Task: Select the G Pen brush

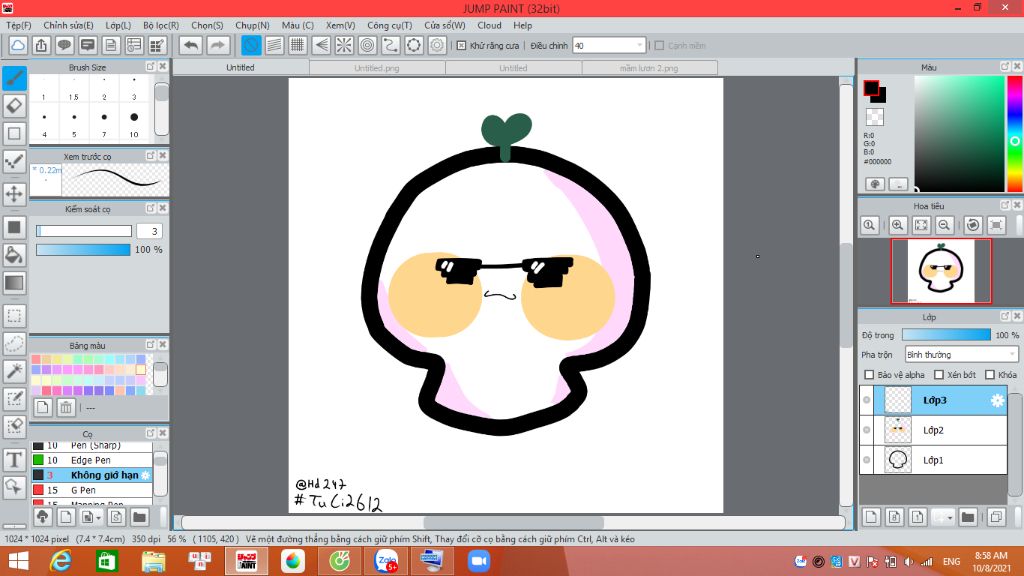Action: [91, 490]
